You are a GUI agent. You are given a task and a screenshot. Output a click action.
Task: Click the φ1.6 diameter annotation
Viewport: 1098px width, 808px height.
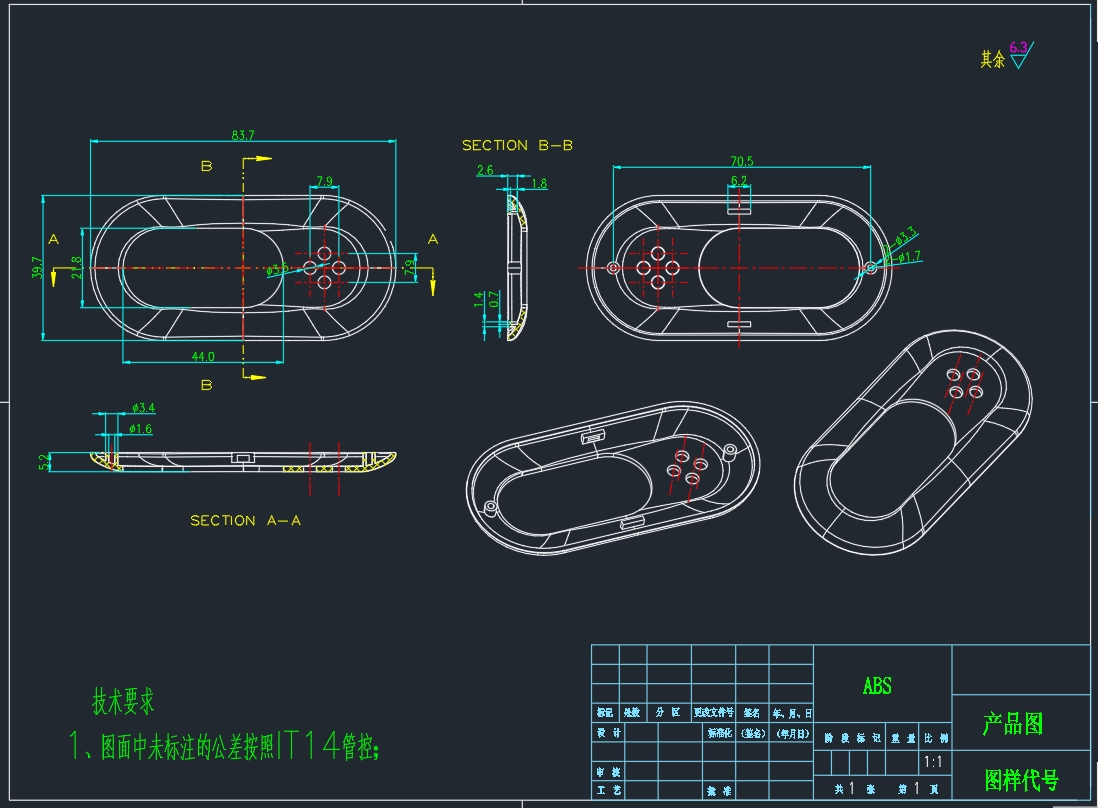[x=141, y=429]
